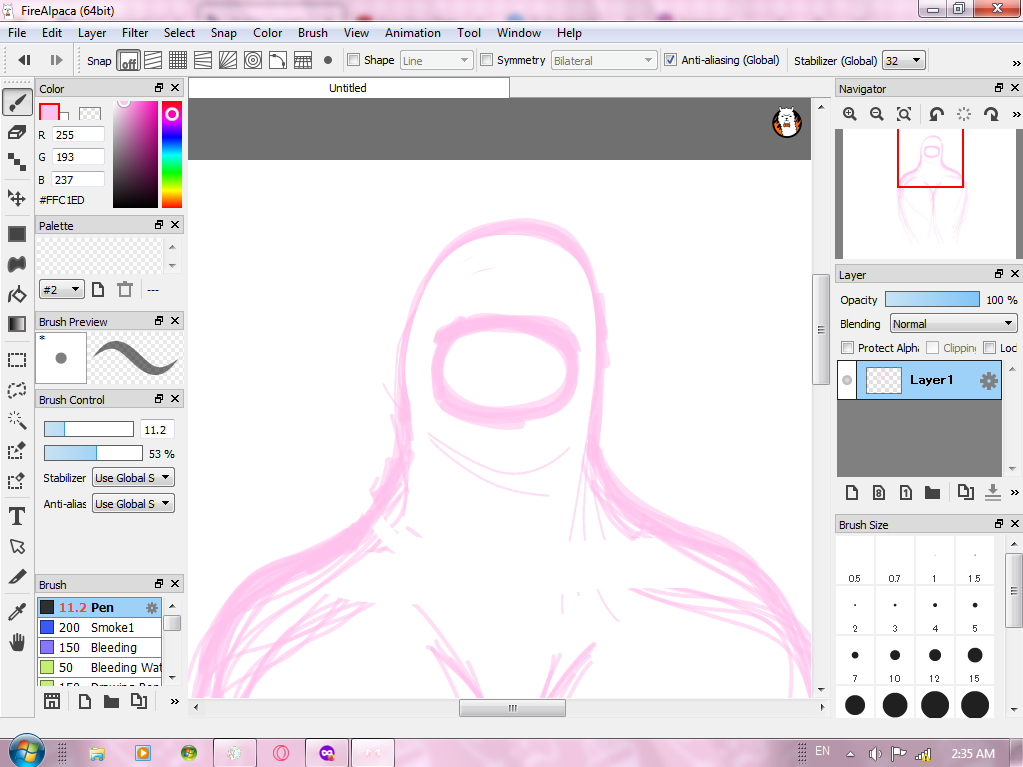Select the Fill rectangle tool
Viewport: 1023px width, 767px height.
coord(17,233)
